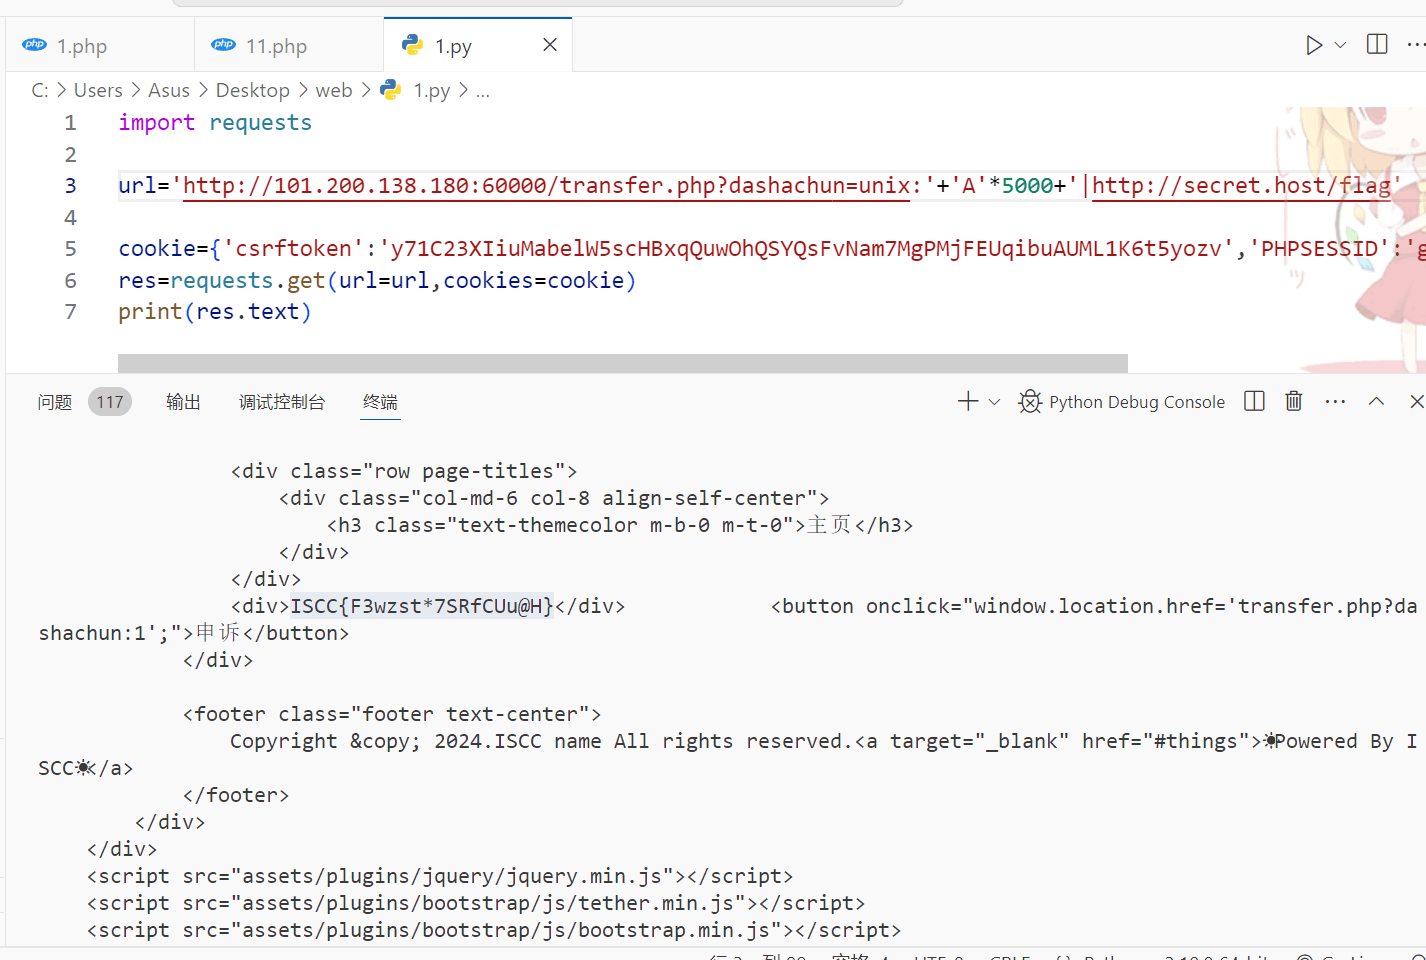Click the jquery.min.js script line

(440, 876)
